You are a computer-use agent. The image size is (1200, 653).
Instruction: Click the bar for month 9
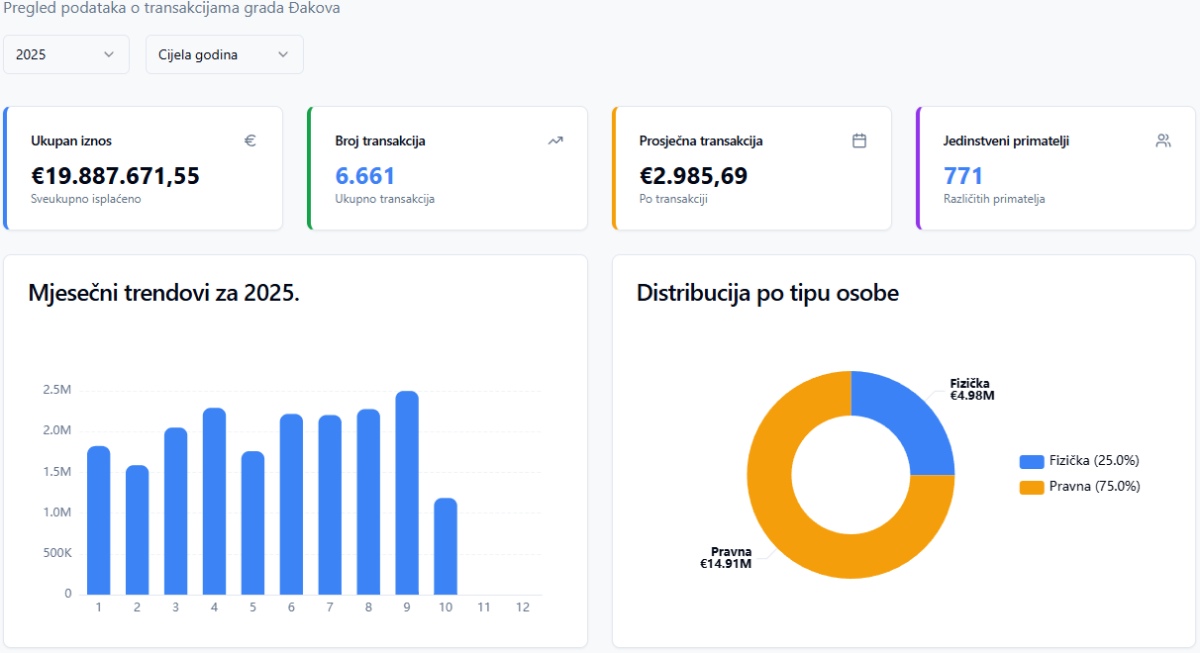(x=407, y=493)
